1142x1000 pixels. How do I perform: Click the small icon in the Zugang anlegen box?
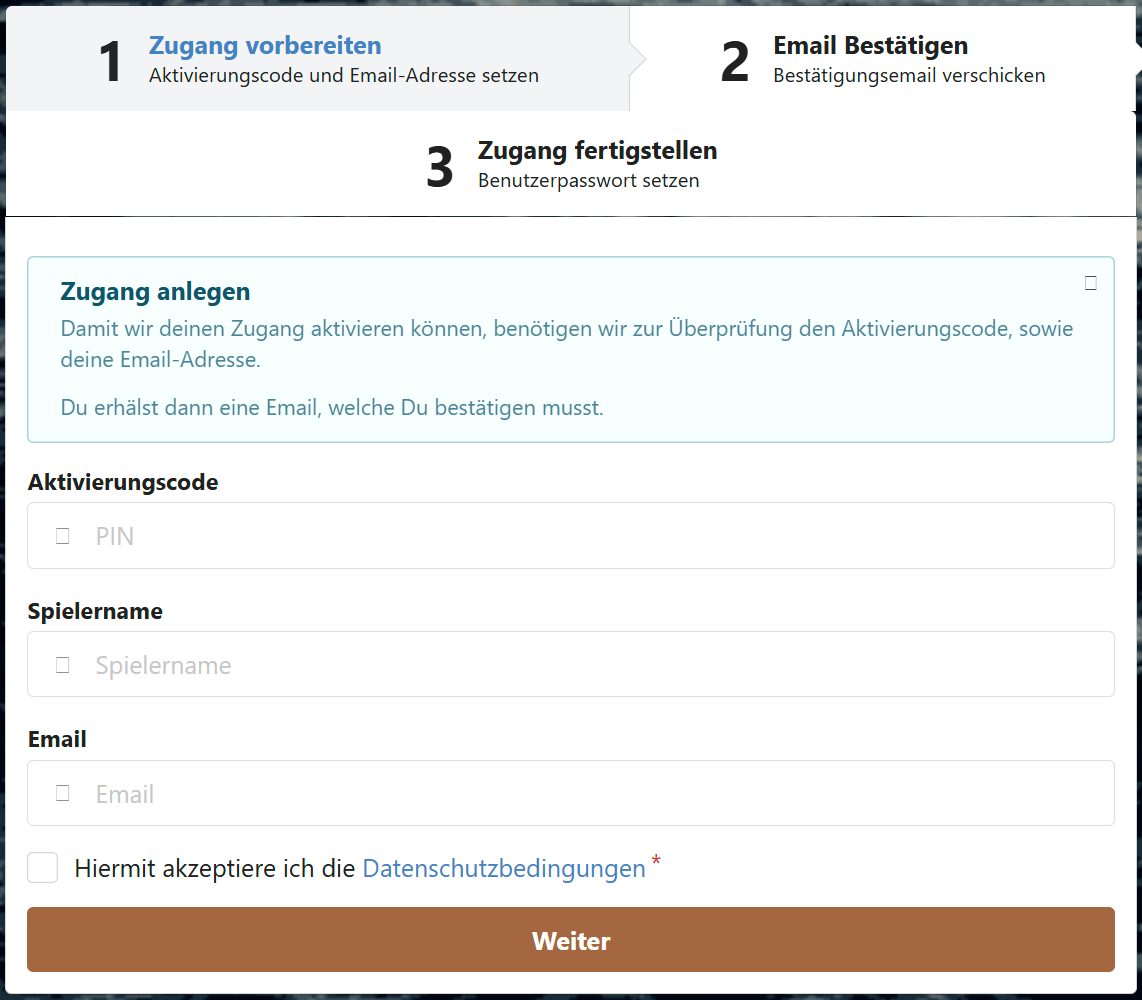pos(1089,284)
